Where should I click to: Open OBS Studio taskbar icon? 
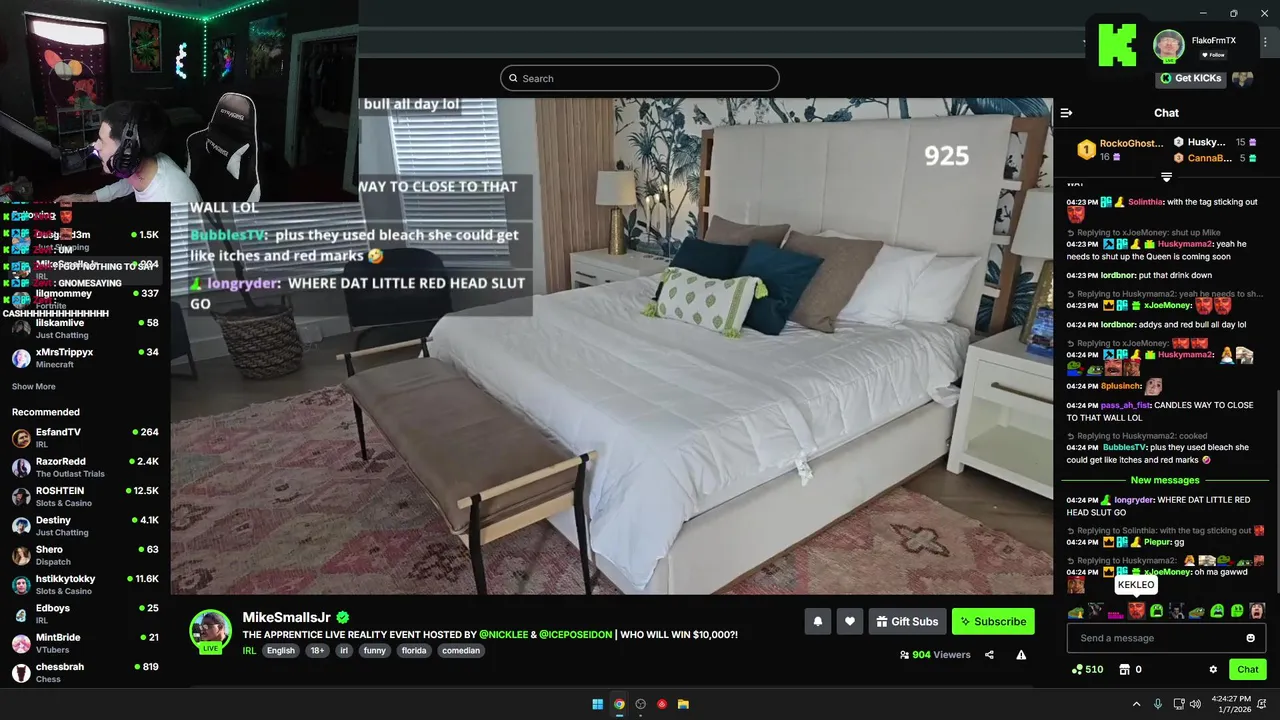click(641, 704)
